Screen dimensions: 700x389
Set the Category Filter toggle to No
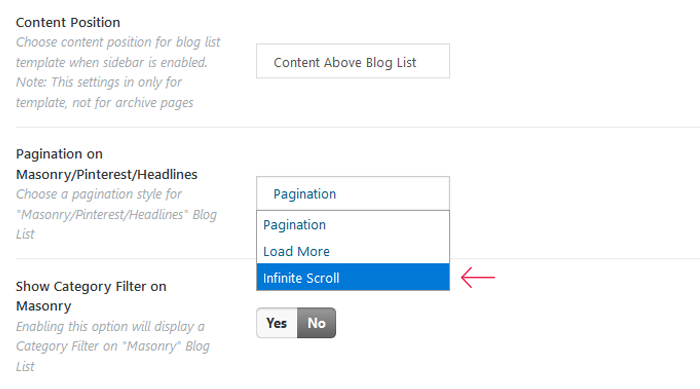pos(317,322)
